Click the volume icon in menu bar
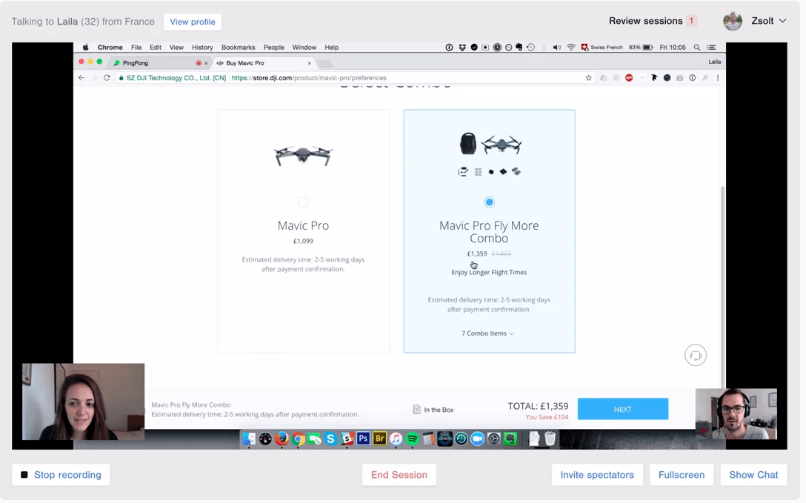 click(557, 47)
